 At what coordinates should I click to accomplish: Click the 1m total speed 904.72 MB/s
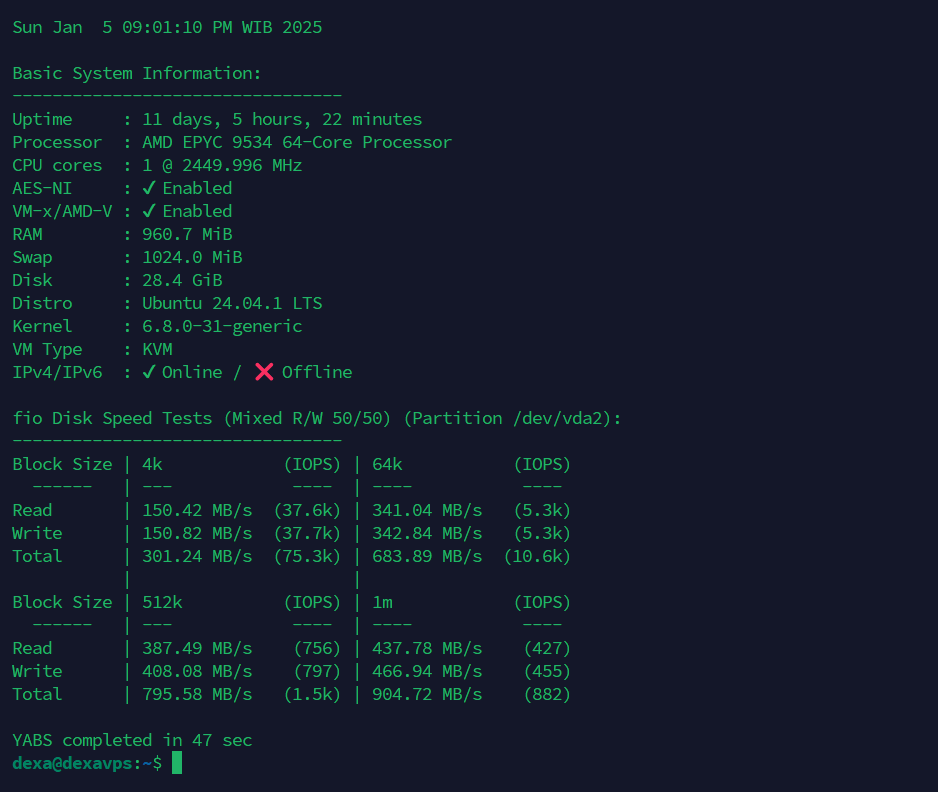coord(427,694)
